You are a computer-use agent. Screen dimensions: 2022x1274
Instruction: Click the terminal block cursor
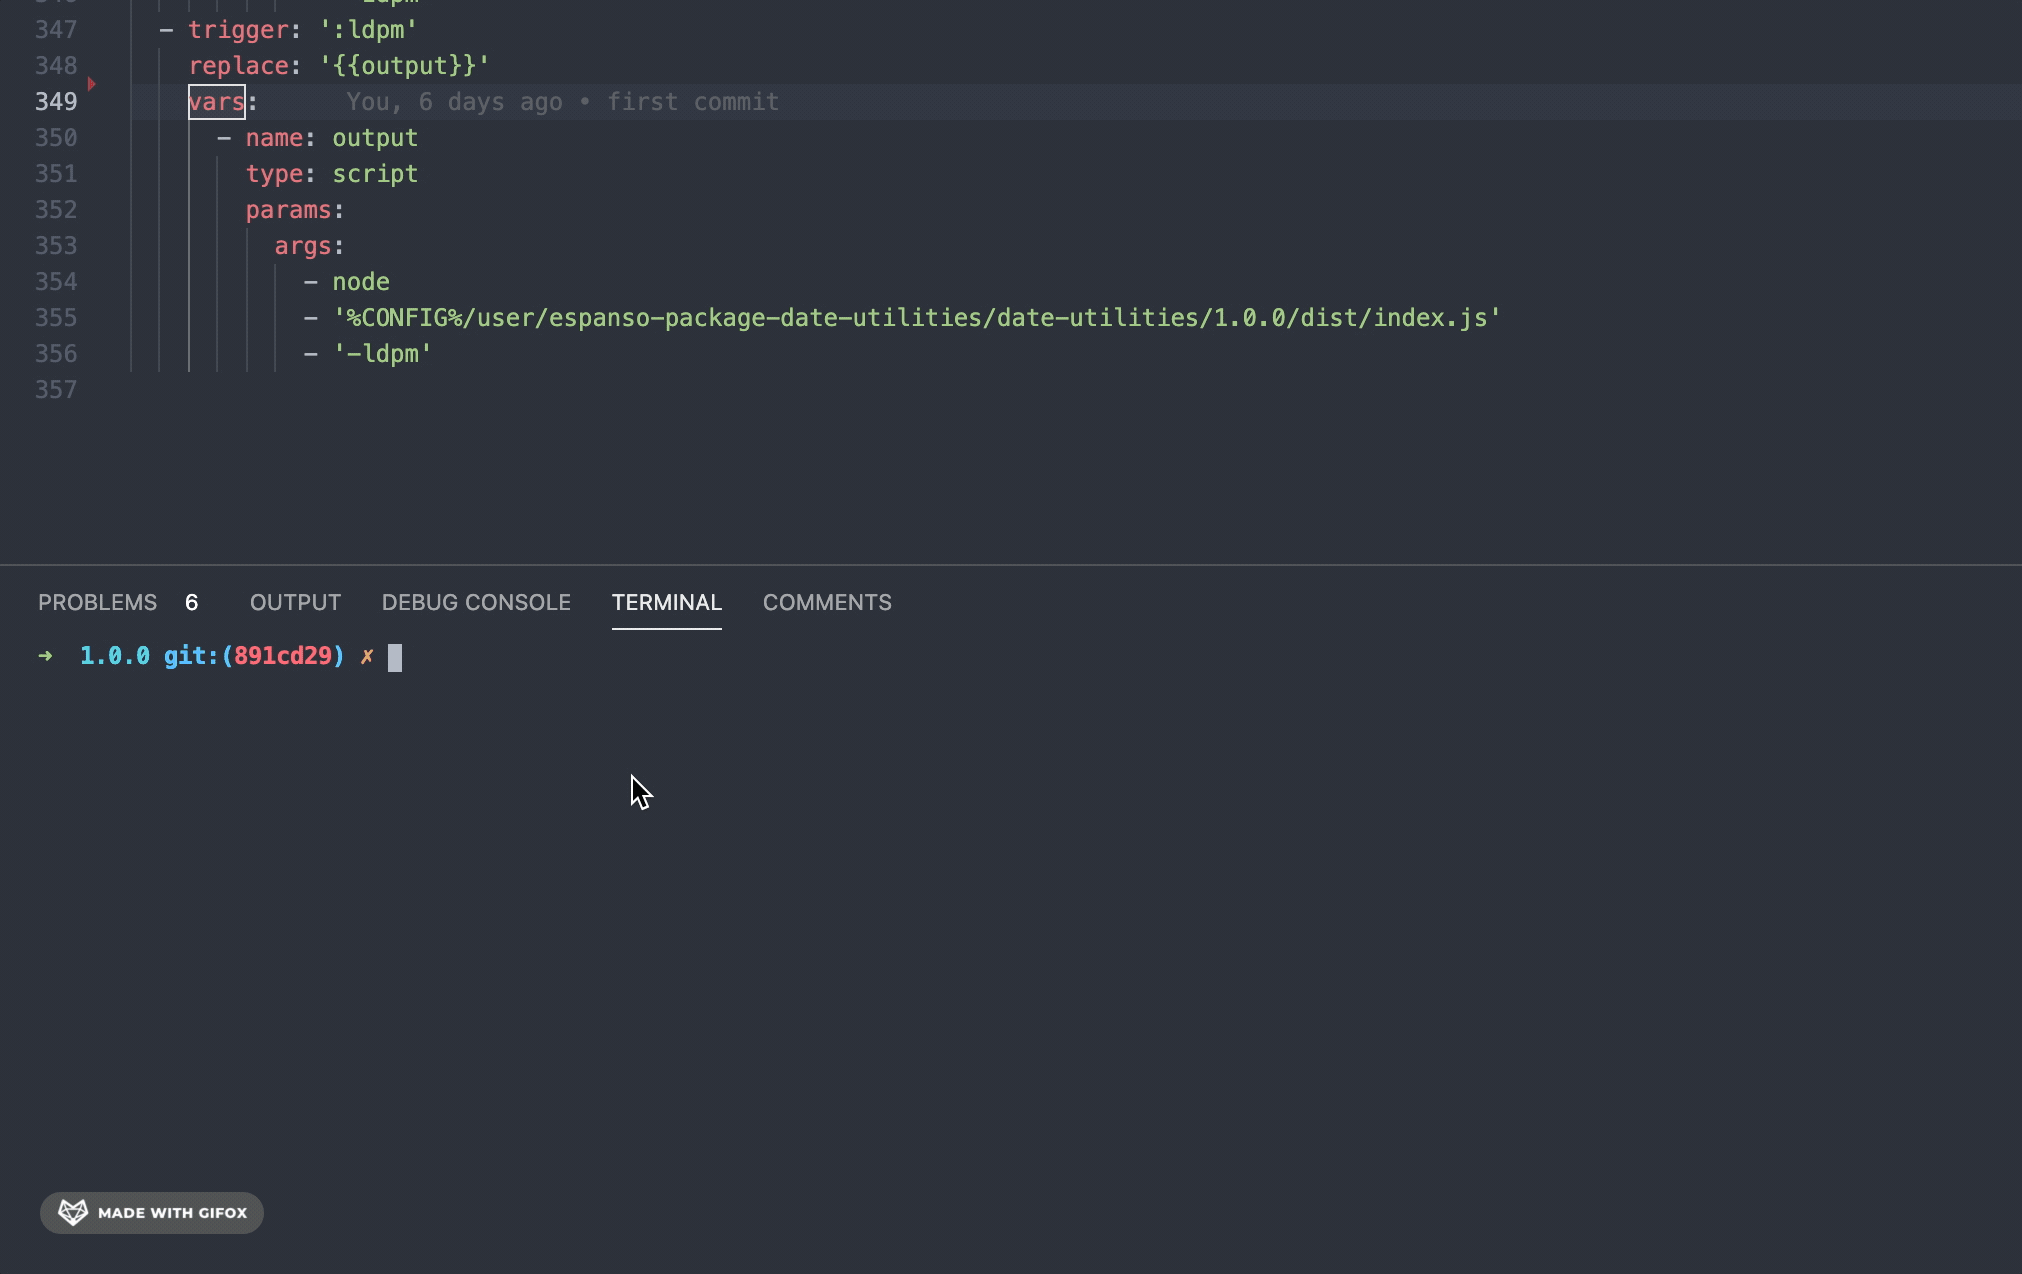click(x=395, y=657)
